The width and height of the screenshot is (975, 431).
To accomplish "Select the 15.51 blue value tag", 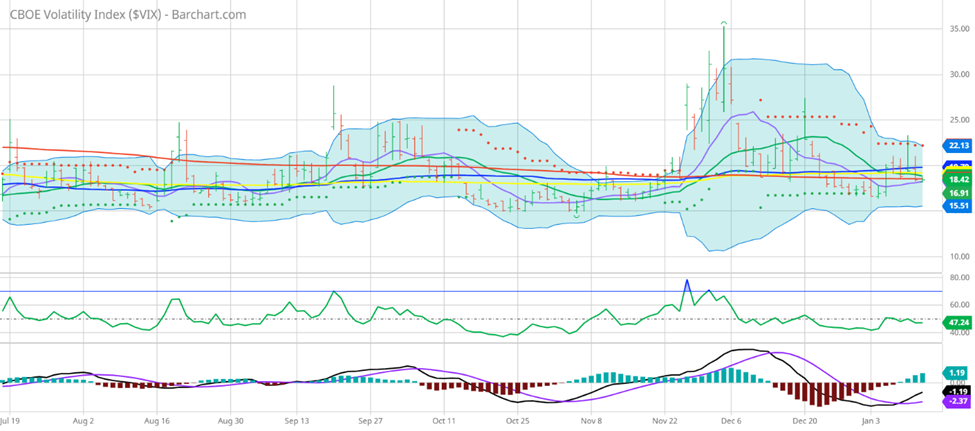I will click(956, 206).
